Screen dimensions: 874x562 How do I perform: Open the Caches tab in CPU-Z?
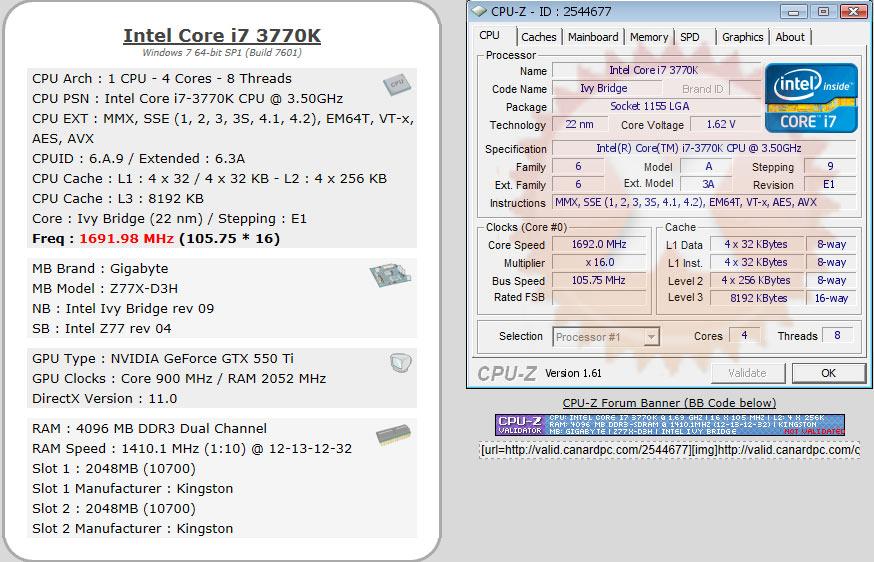pos(538,37)
